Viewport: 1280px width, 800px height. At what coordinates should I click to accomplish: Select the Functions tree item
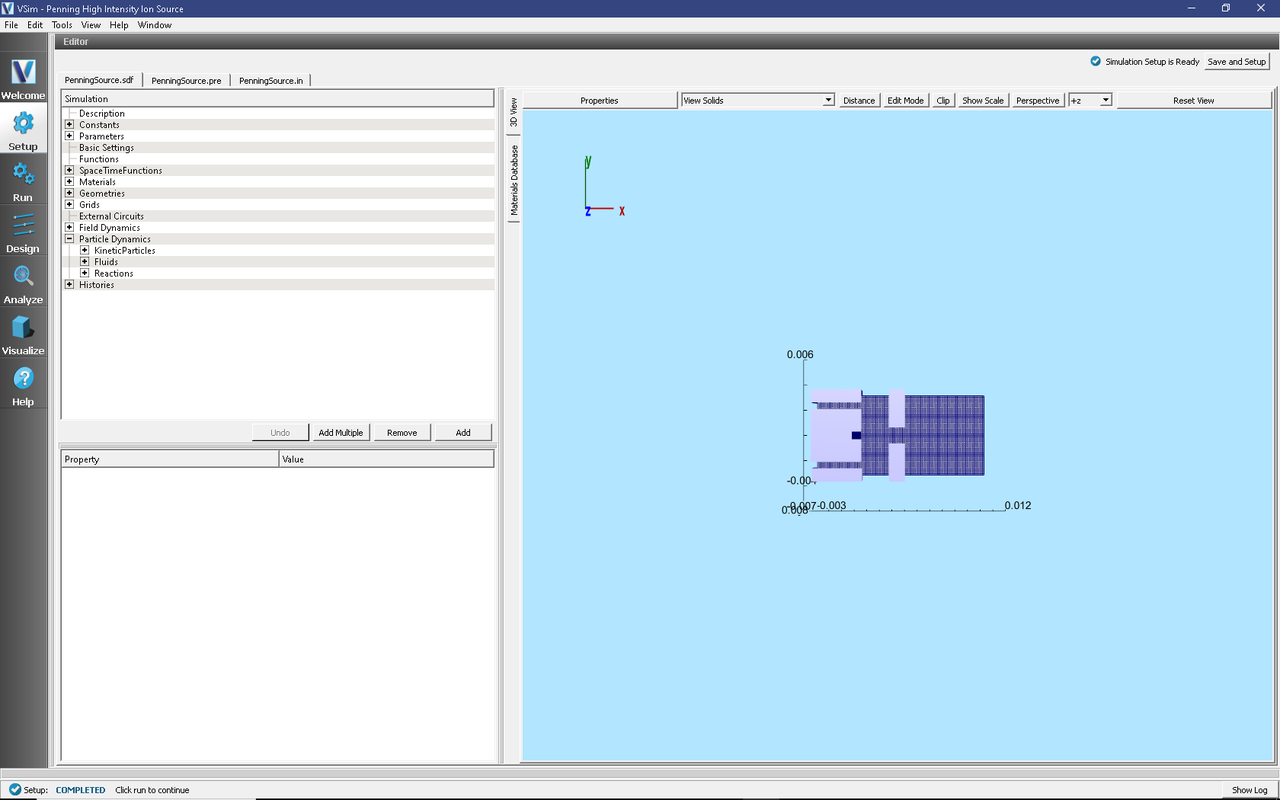[99, 159]
